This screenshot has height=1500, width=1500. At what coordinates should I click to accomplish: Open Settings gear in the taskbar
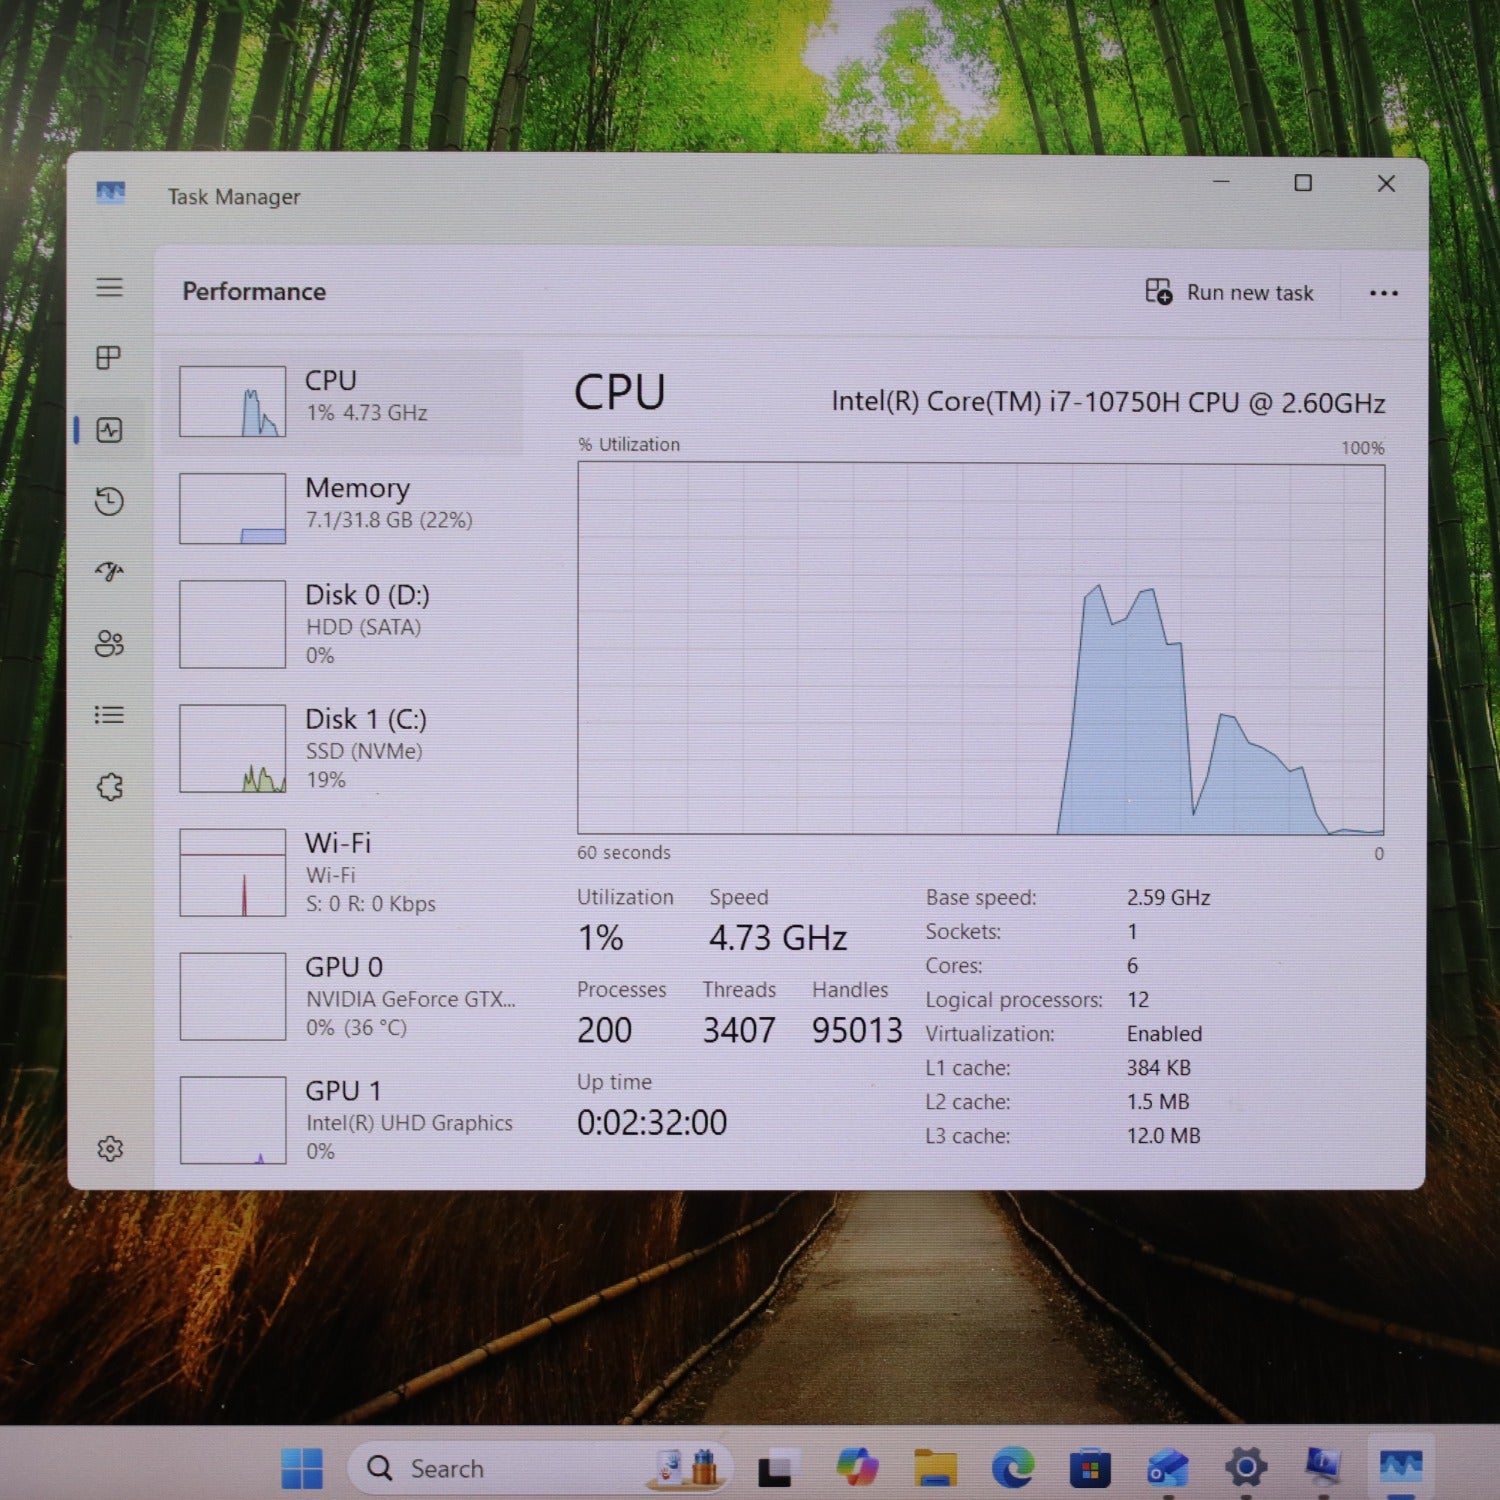tap(1245, 1468)
